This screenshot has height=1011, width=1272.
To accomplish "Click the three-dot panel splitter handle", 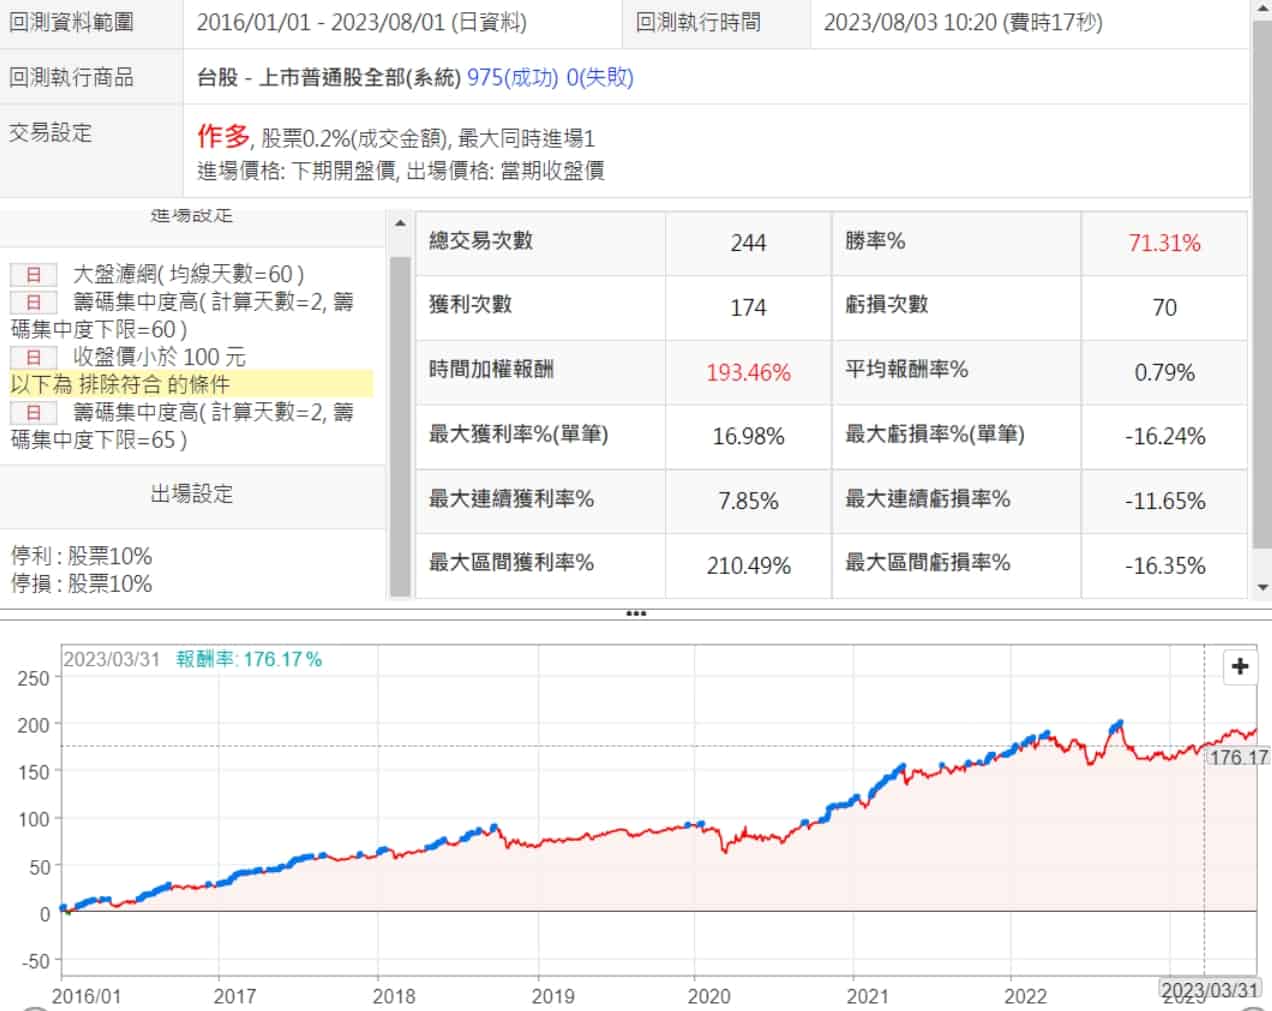I will click(635, 613).
